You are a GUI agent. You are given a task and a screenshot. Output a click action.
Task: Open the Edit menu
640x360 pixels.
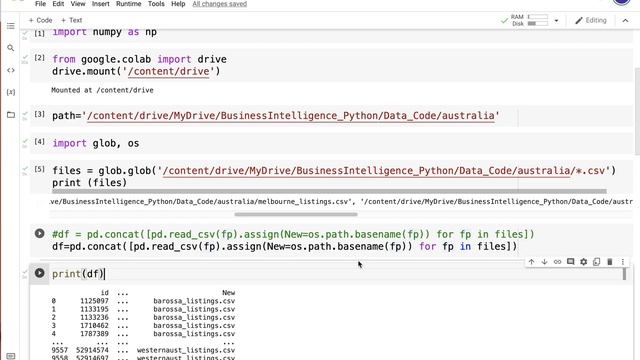(58, 4)
